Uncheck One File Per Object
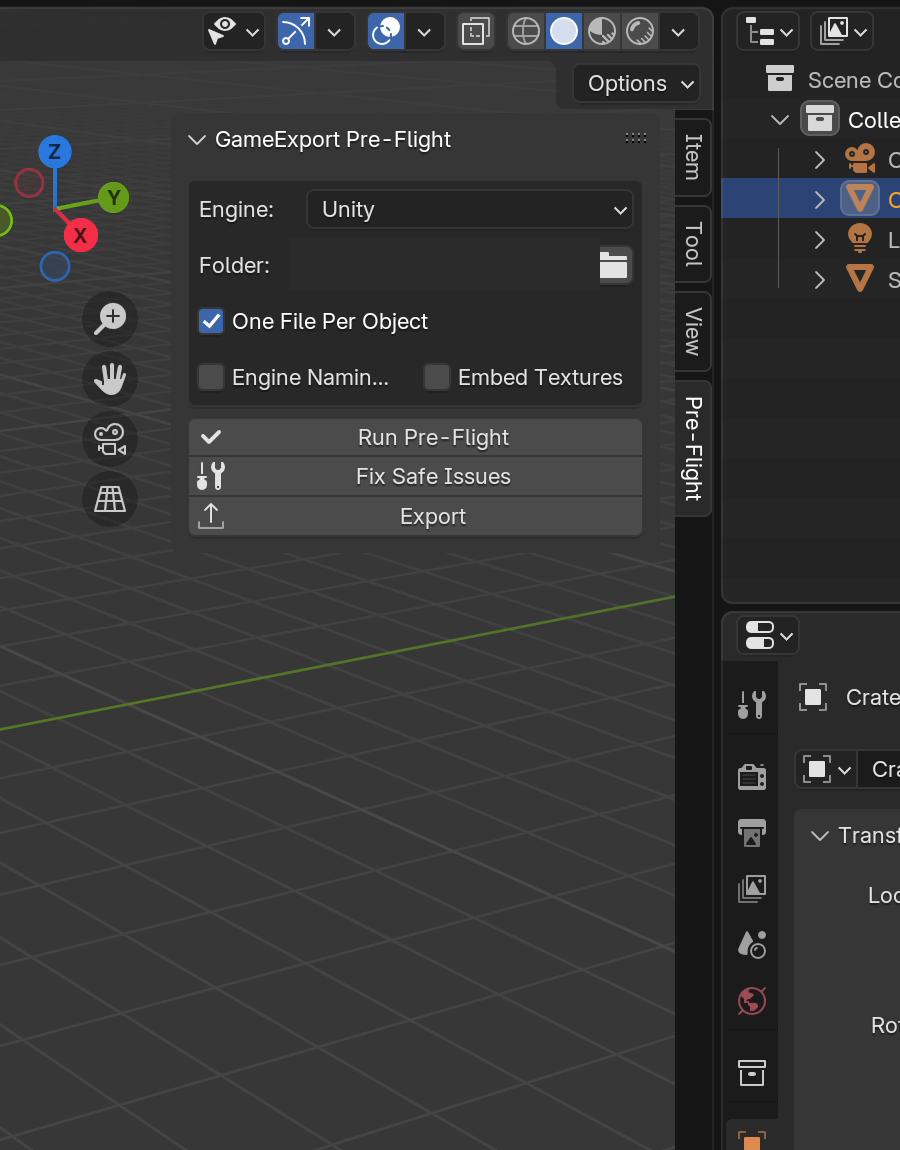The image size is (900, 1150). [211, 321]
